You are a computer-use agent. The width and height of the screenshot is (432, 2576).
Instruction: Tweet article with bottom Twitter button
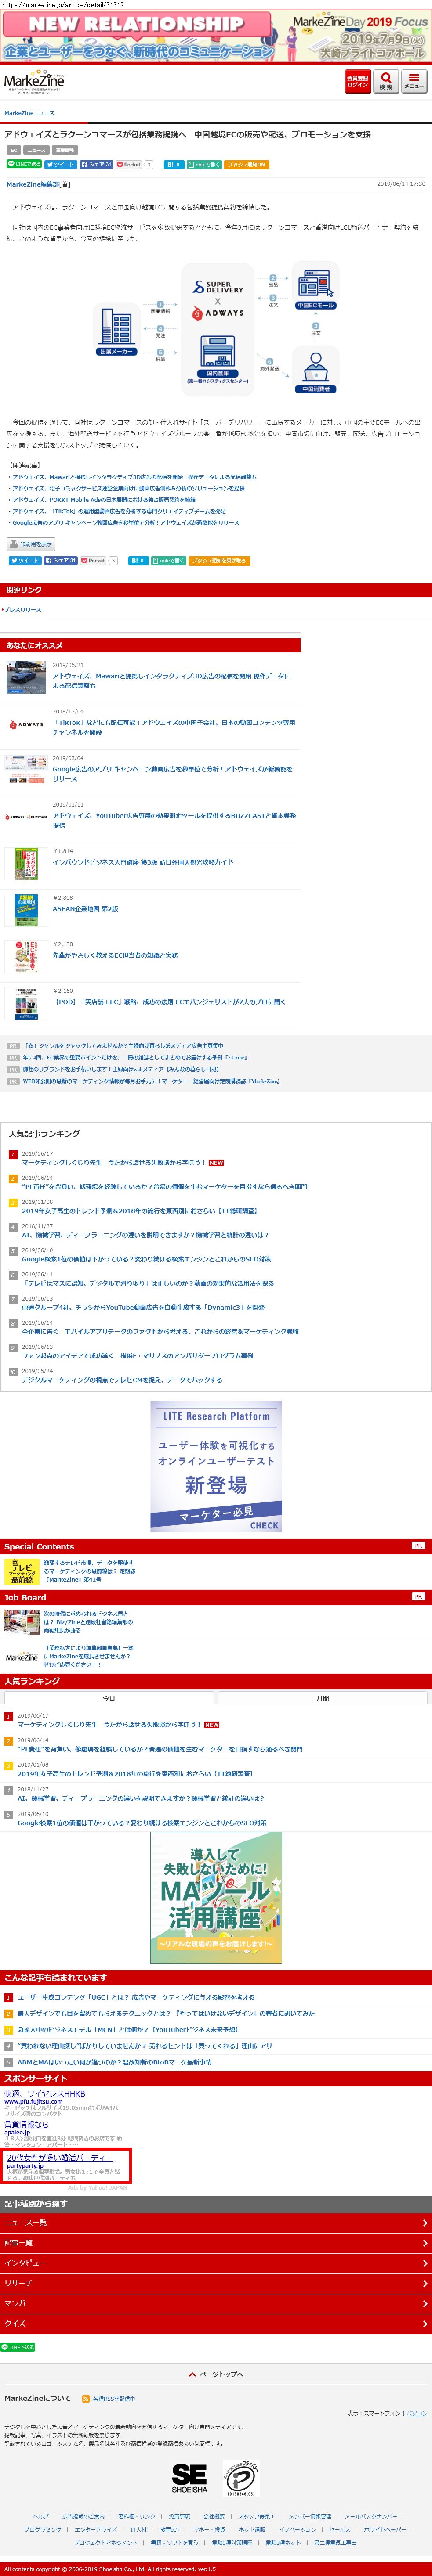pos(25,561)
